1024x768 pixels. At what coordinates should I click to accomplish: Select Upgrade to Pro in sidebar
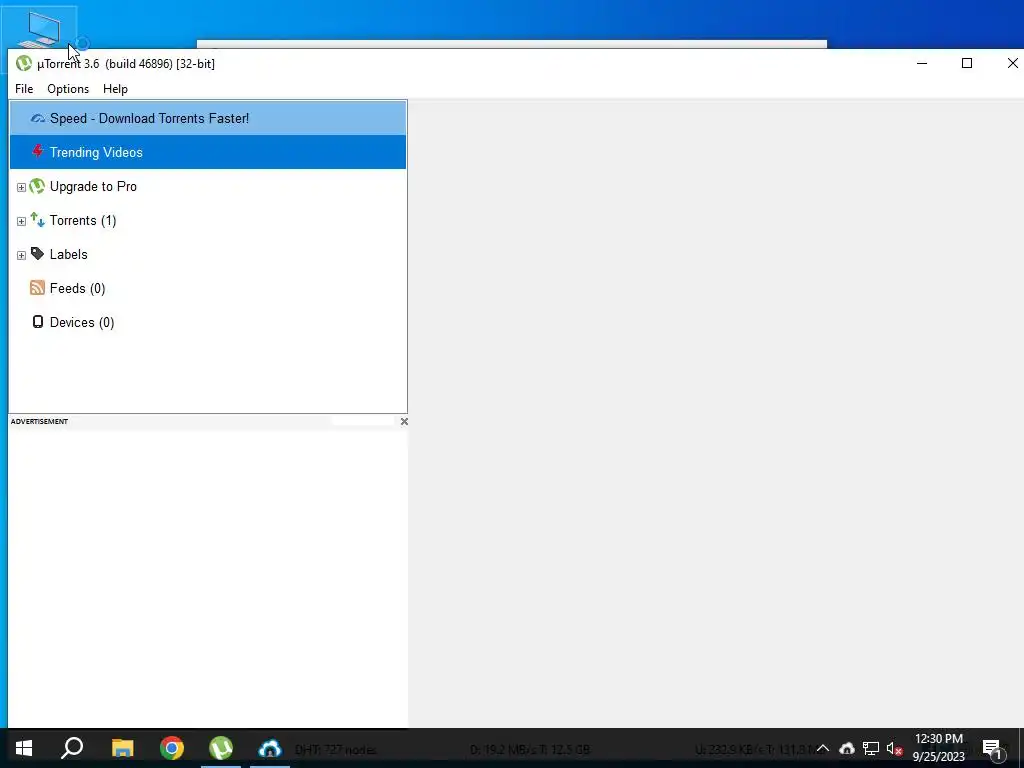click(93, 186)
